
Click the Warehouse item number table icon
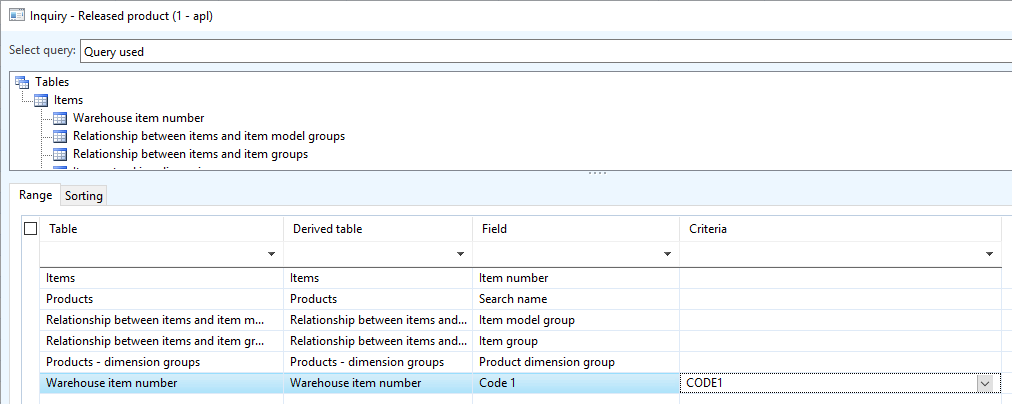pyautogui.click(x=60, y=119)
